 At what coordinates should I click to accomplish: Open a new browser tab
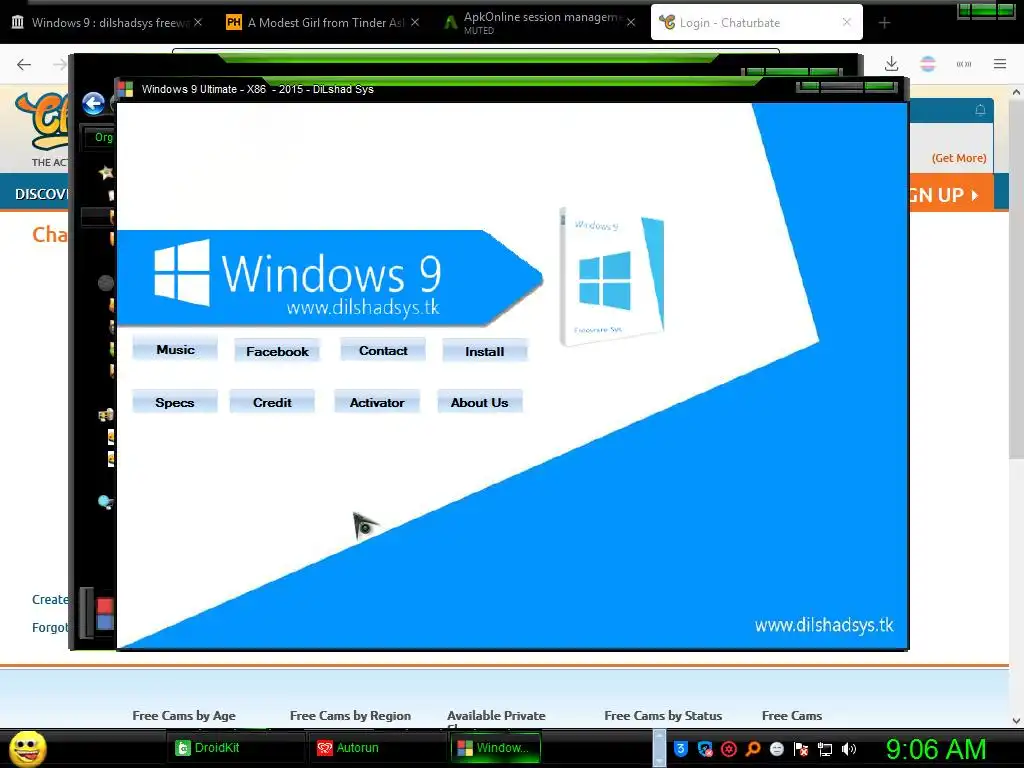click(x=884, y=23)
